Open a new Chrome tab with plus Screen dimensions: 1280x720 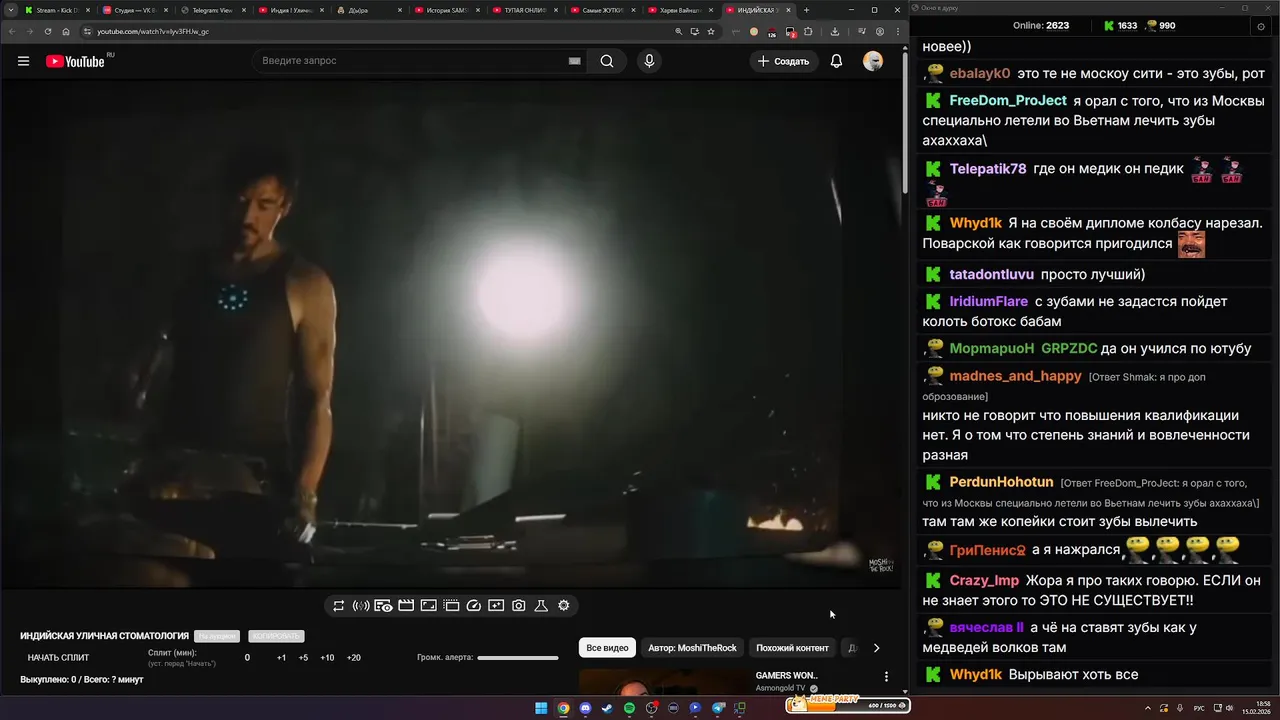[807, 10]
